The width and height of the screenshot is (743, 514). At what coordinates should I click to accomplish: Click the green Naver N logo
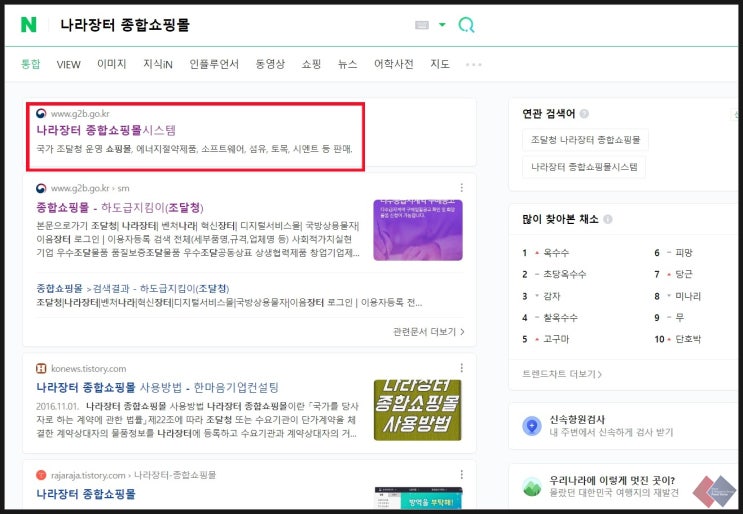click(x=28, y=25)
